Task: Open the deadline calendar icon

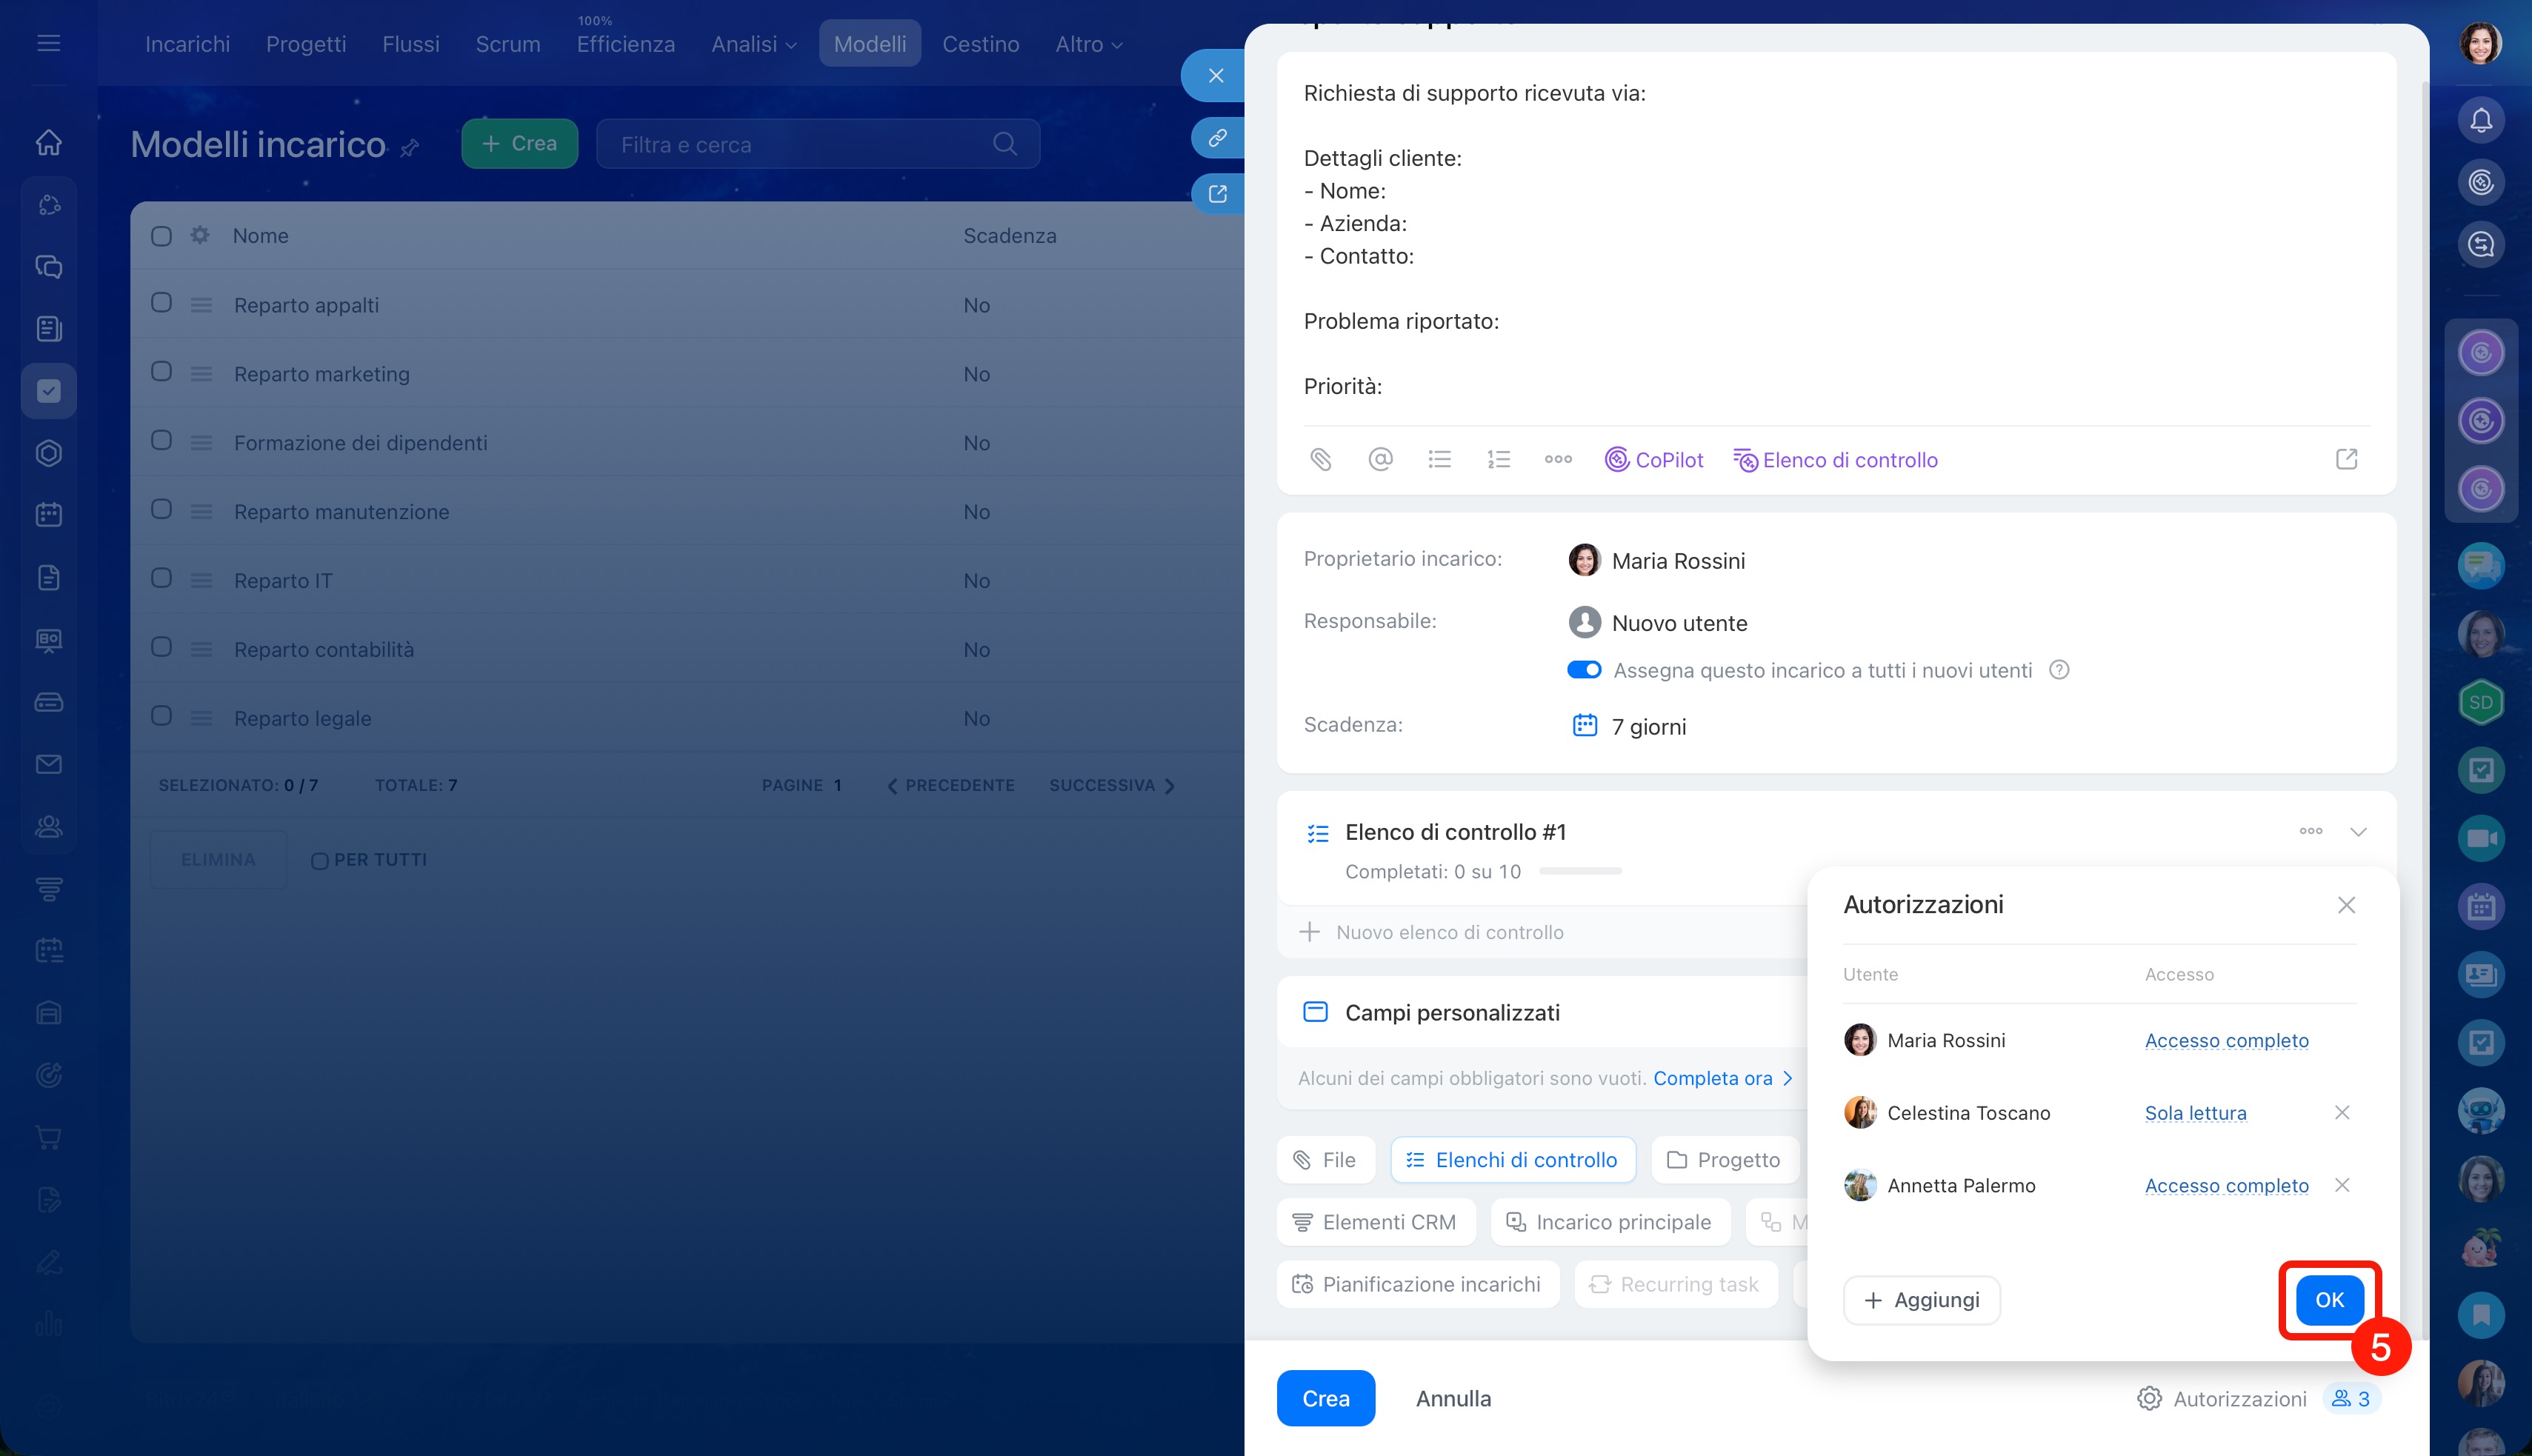Action: tap(1584, 726)
